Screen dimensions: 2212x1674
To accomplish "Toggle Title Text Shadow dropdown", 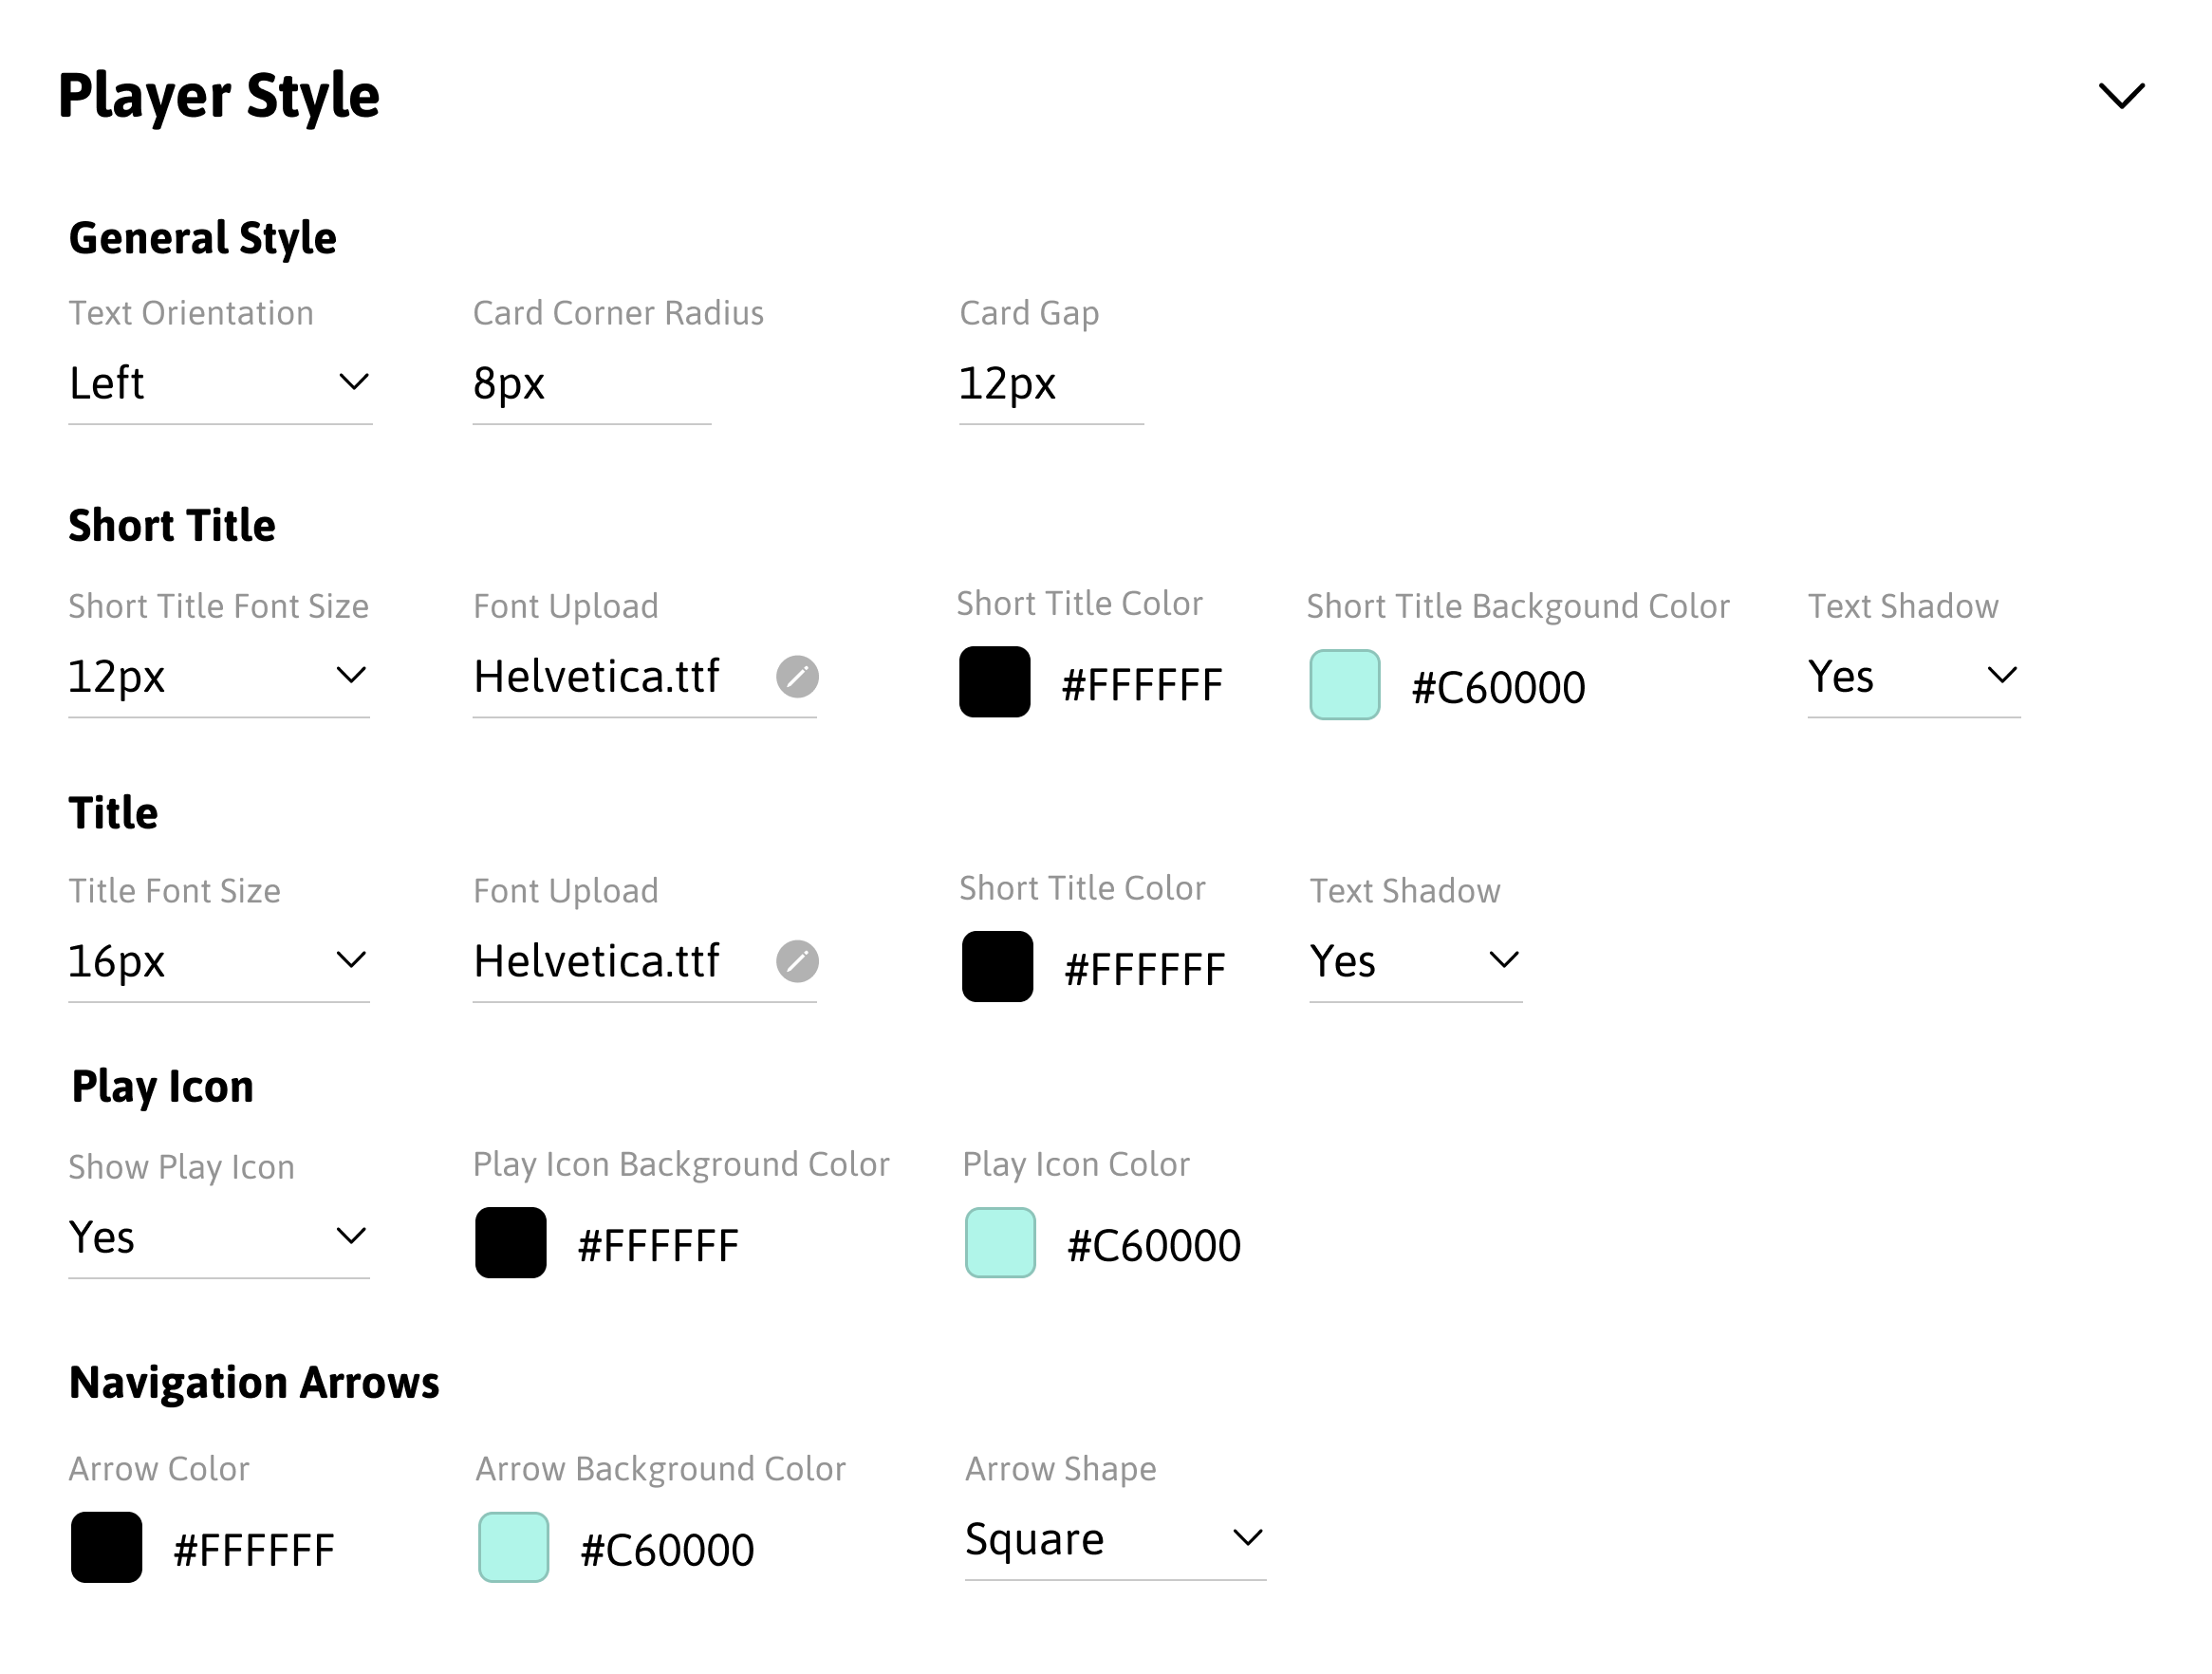I will tap(1415, 962).
